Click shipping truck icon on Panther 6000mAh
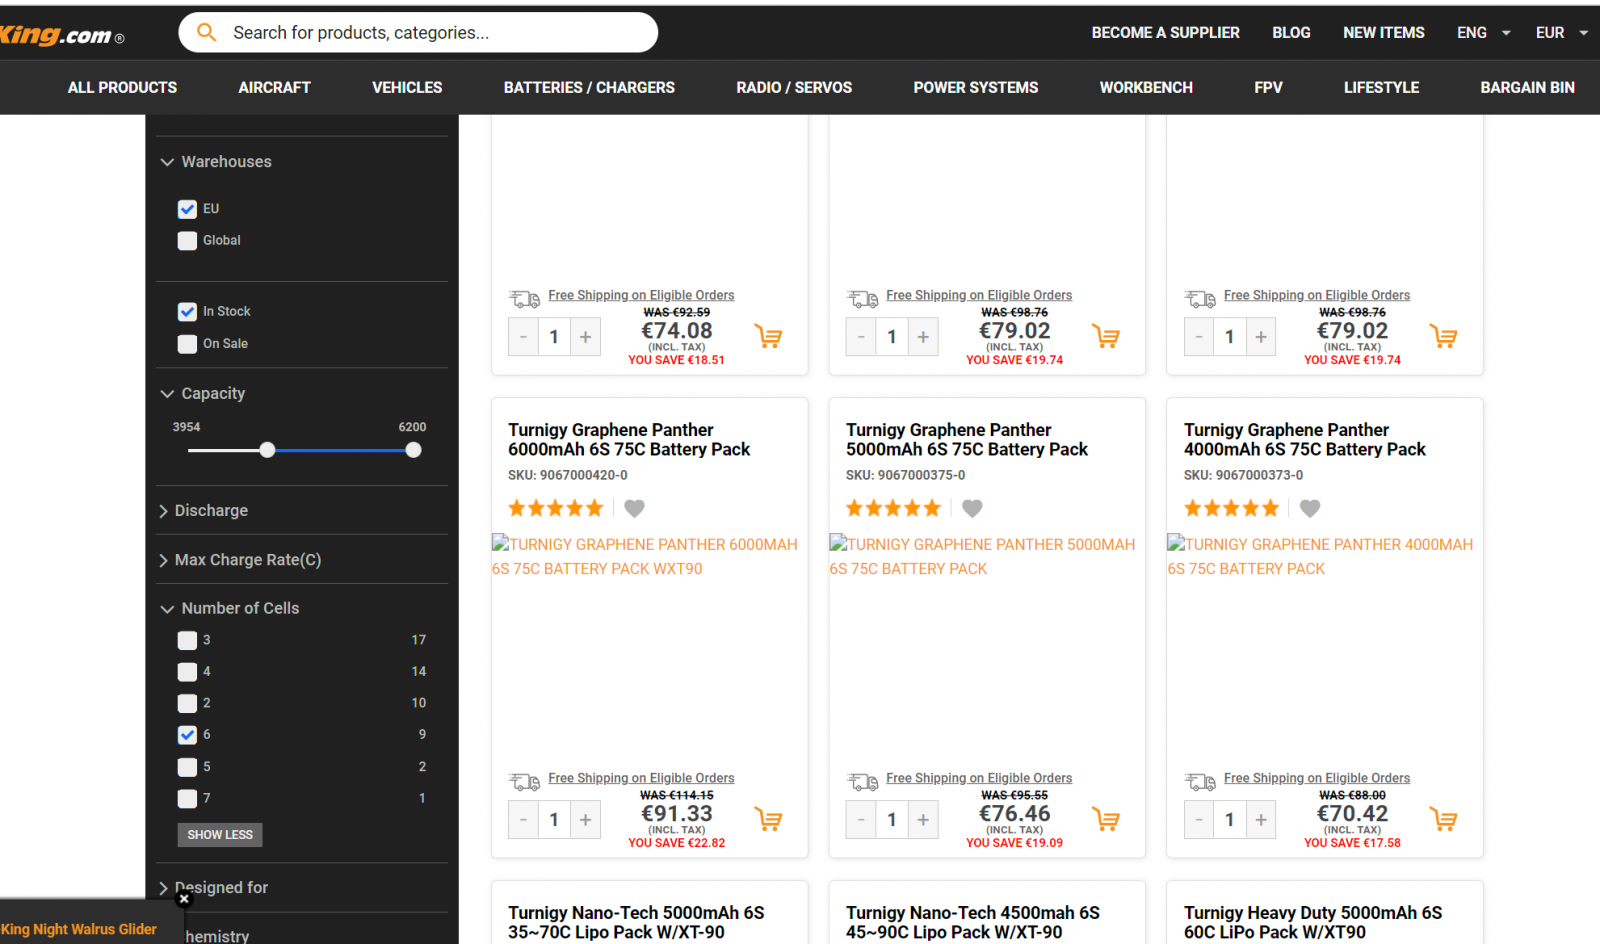1600x944 pixels. 525,781
